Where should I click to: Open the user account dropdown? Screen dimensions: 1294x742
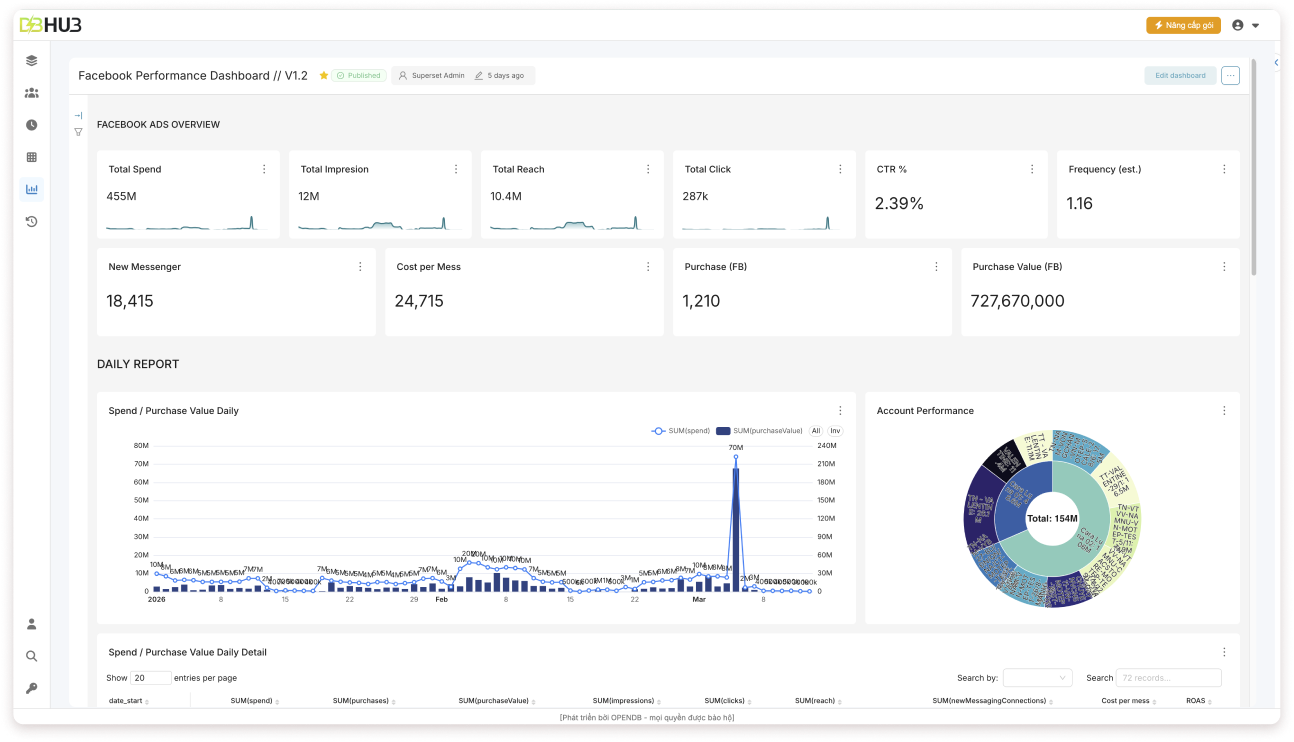coord(1245,25)
